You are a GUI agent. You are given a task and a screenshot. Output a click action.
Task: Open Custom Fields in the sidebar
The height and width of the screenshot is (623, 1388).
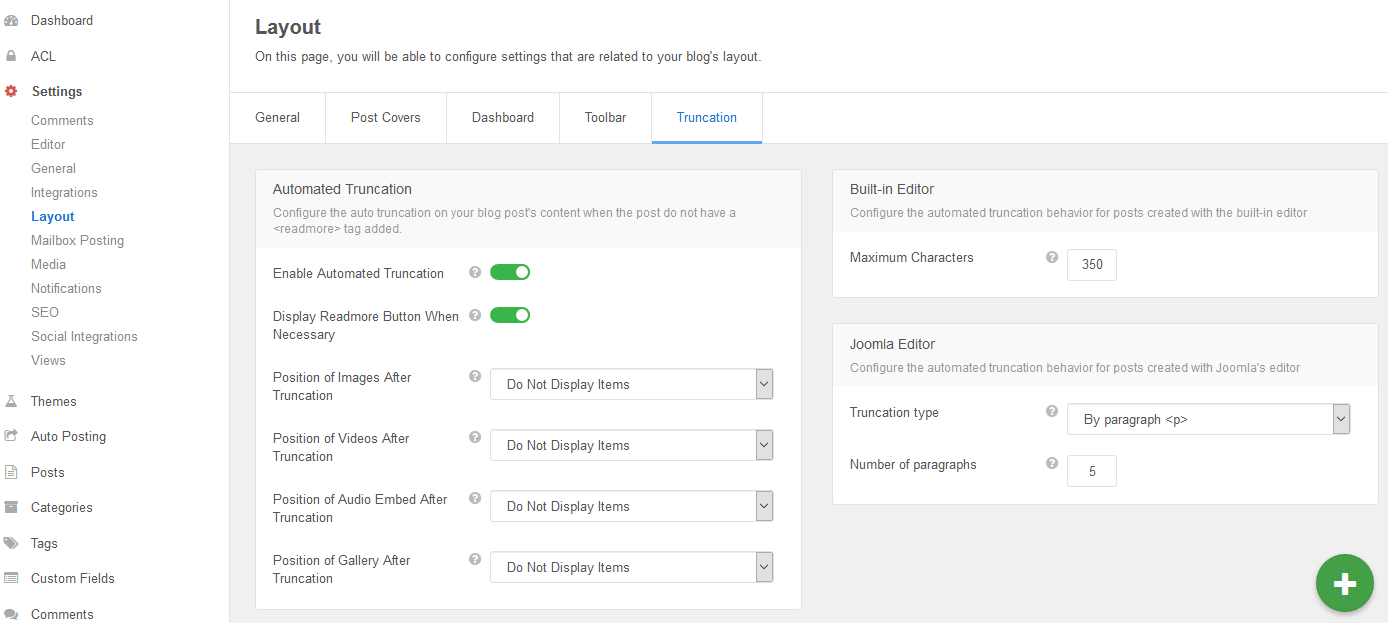pos(73,578)
